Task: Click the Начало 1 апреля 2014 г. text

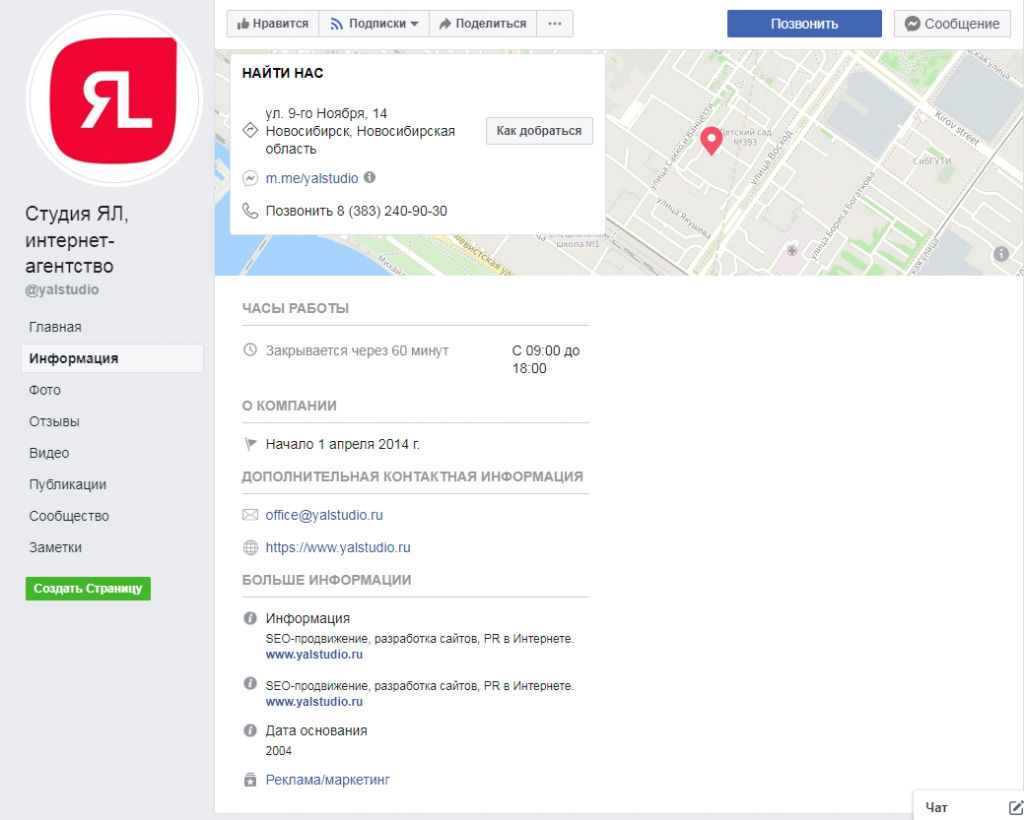Action: coord(342,445)
